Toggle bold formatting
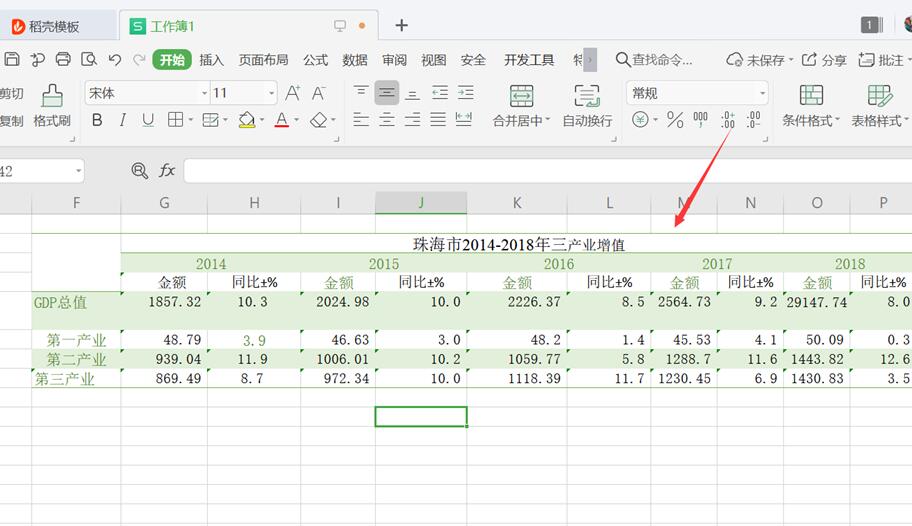This screenshot has height=526, width=912. (97, 120)
